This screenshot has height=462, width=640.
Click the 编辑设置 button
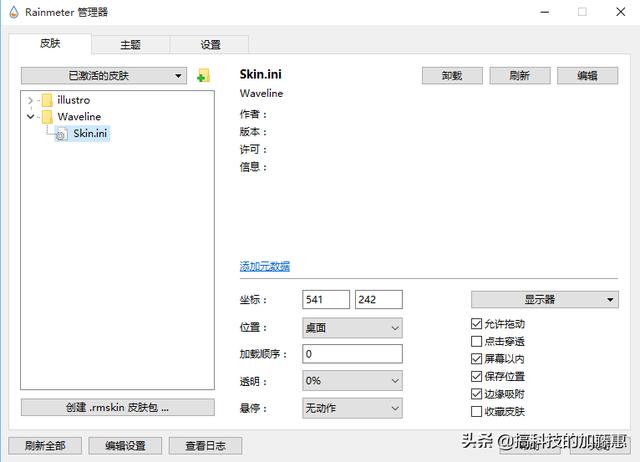pyautogui.click(x=125, y=446)
